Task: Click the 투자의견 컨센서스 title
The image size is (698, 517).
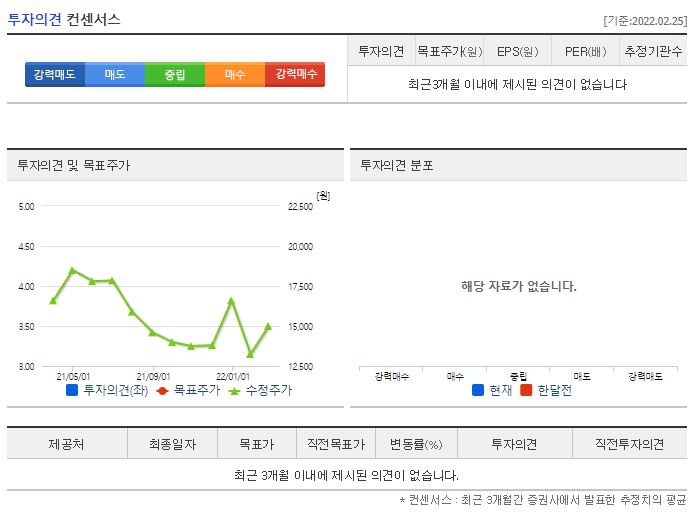Action: [x=64, y=20]
